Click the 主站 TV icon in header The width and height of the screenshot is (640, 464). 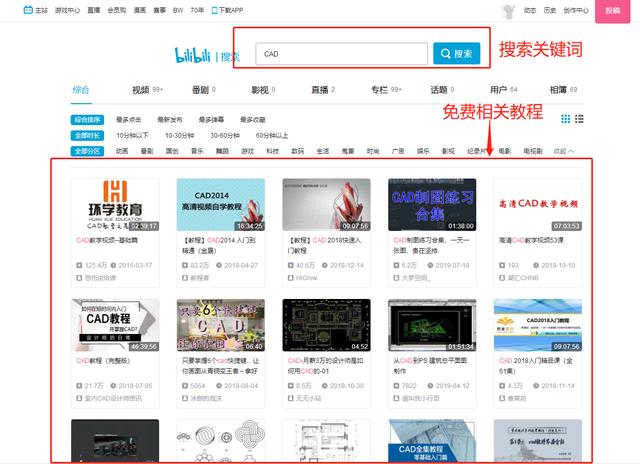(x=28, y=10)
